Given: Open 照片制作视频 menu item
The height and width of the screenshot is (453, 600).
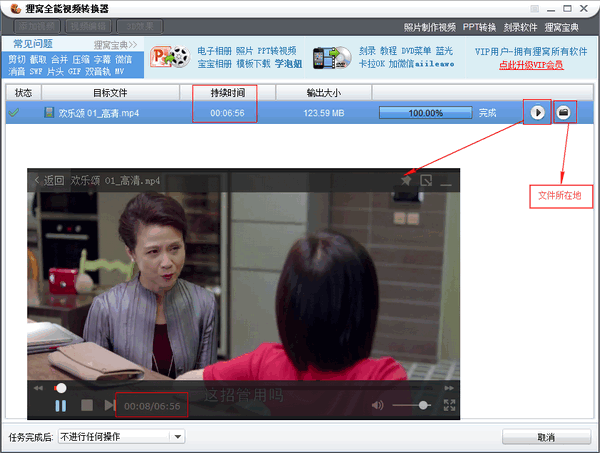Looking at the screenshot, I should (430, 27).
